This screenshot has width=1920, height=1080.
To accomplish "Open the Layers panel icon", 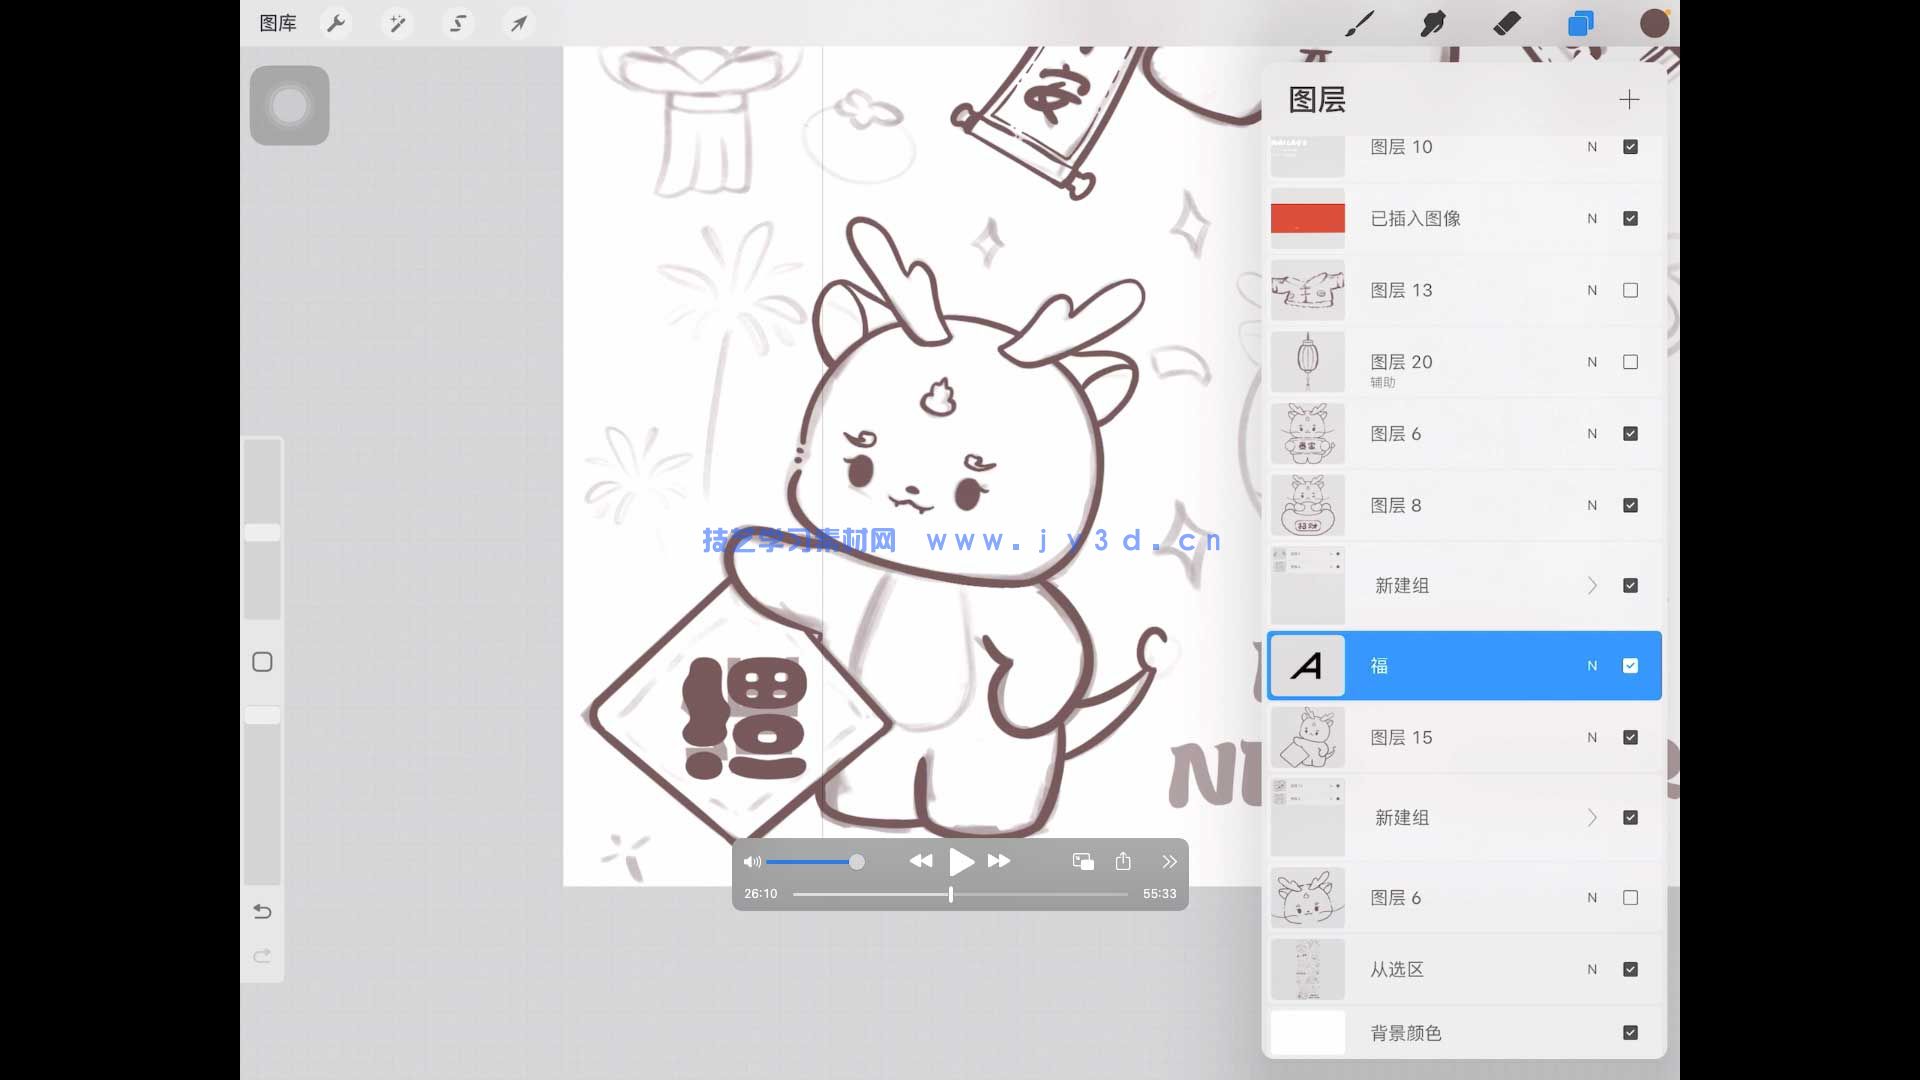I will (x=1580, y=22).
